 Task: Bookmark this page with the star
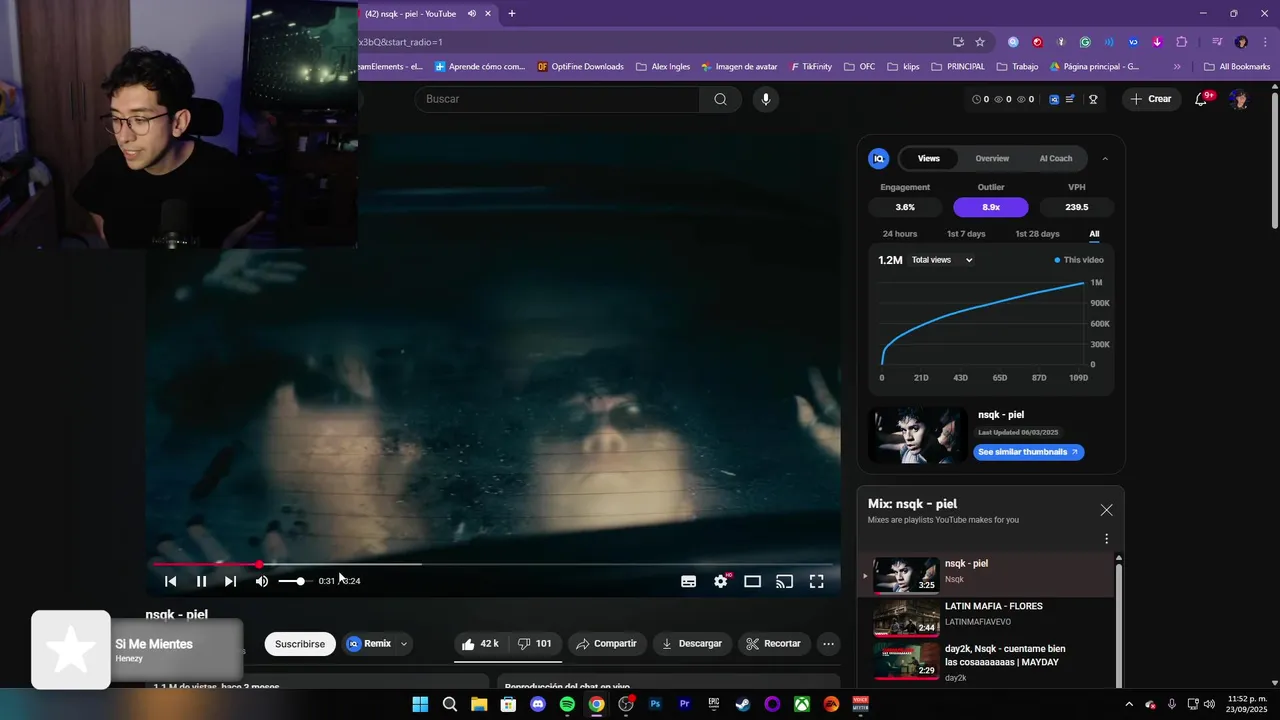pyautogui.click(x=980, y=42)
